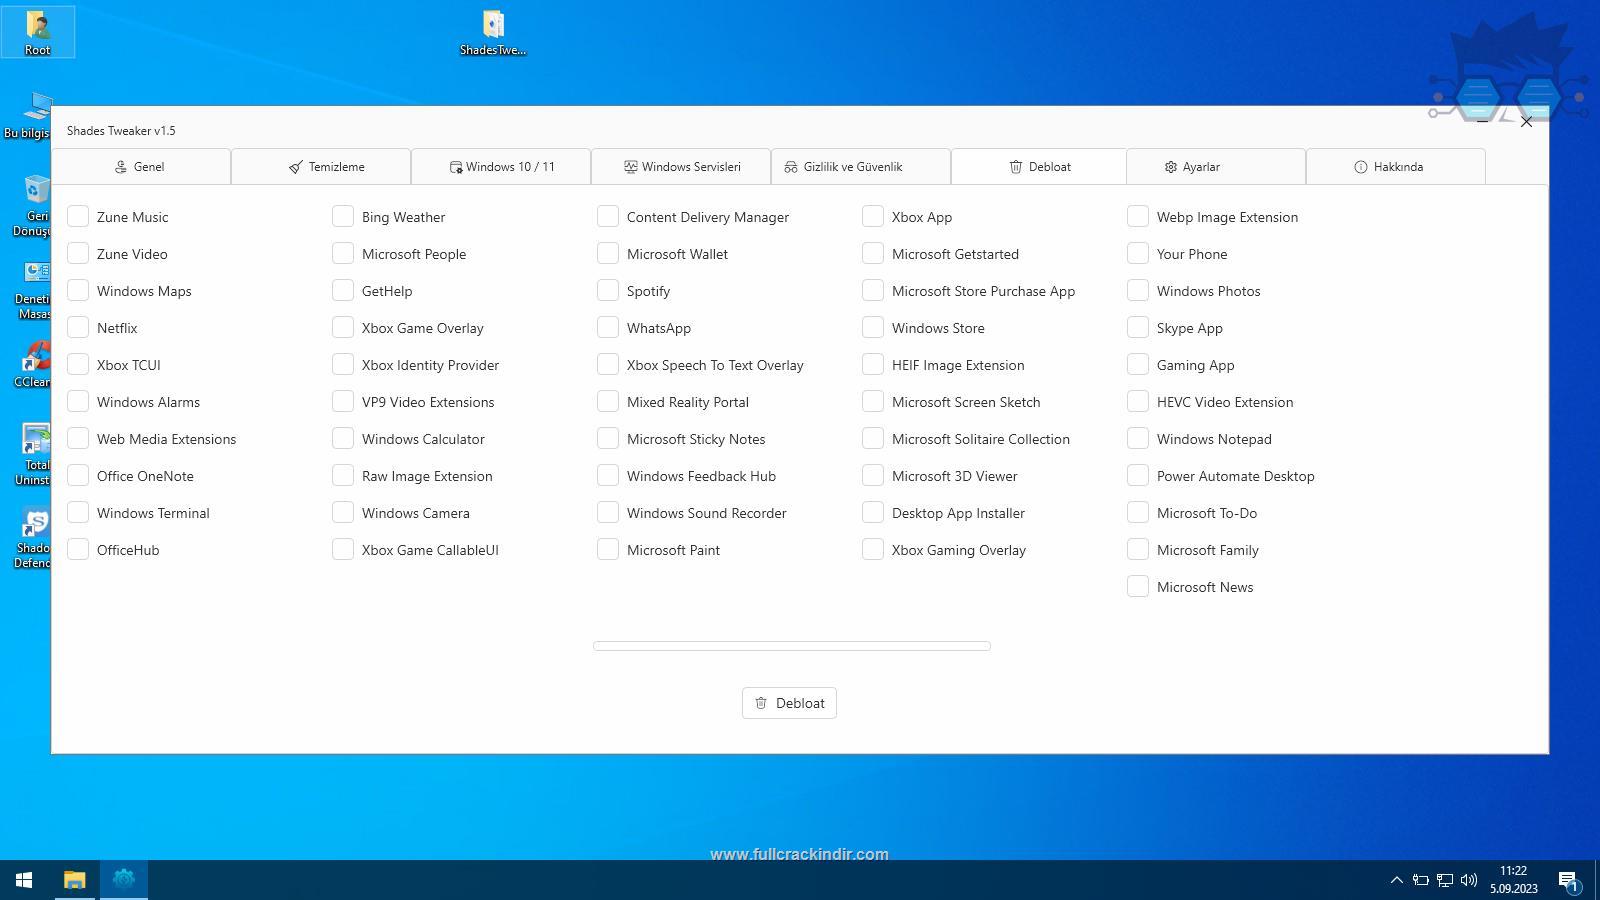Select the Xbox App checkbox

point(873,216)
